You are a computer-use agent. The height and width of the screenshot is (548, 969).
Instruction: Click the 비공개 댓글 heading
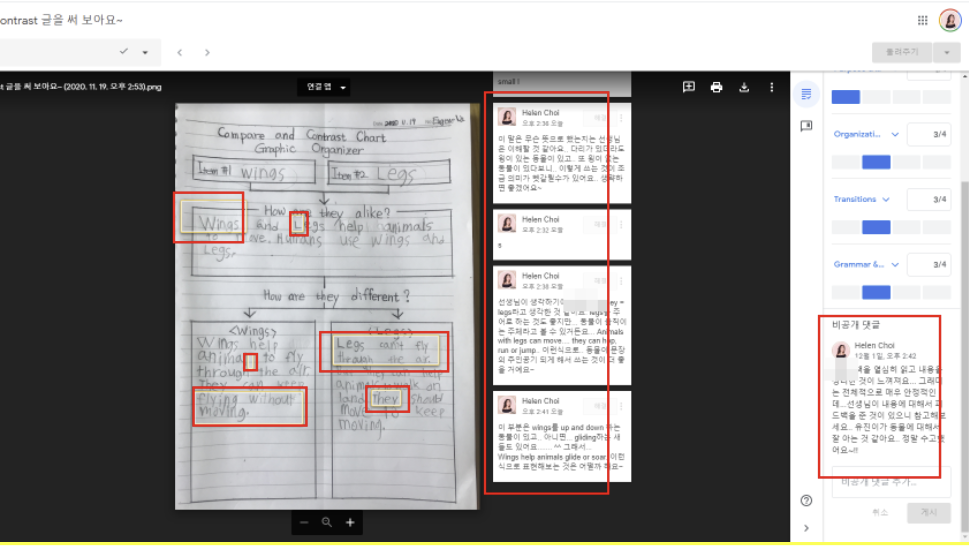click(856, 325)
